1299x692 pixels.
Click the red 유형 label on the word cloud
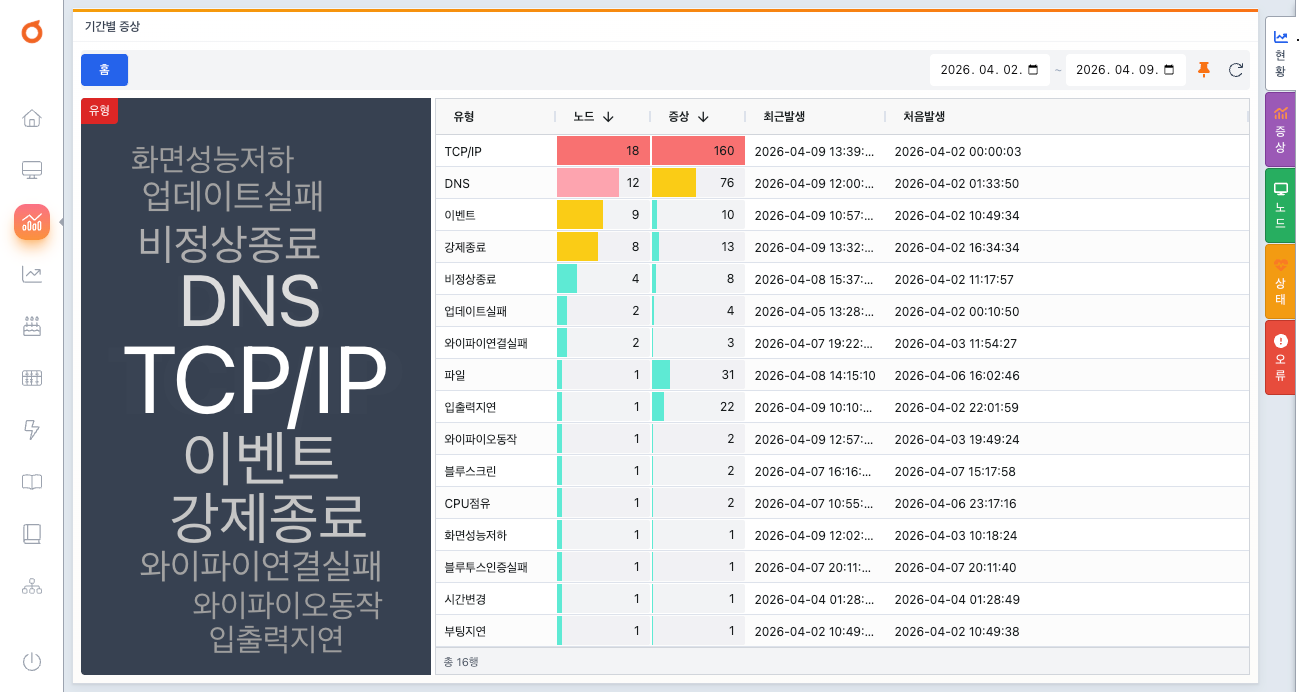[100, 110]
